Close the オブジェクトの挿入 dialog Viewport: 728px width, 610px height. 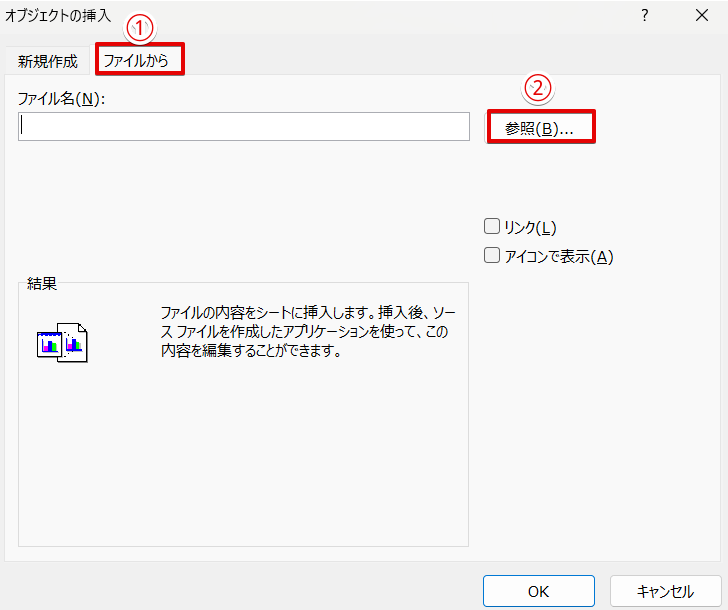point(699,15)
